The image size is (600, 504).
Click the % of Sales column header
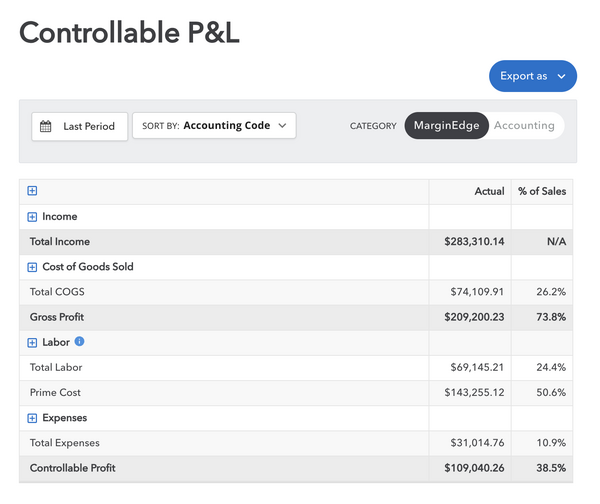tap(542, 191)
